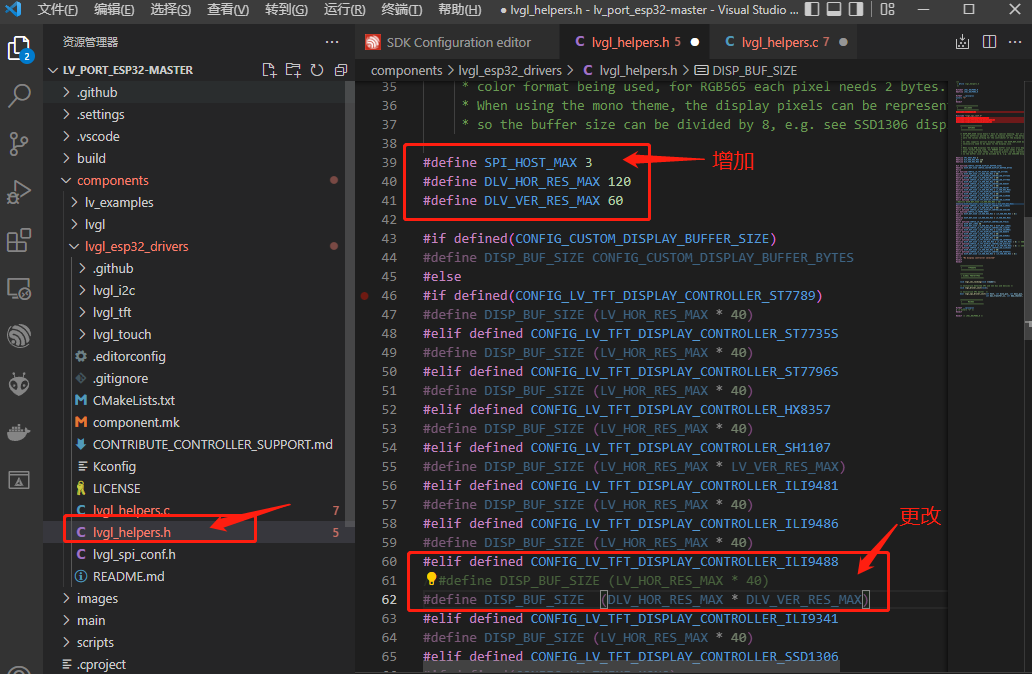
Task: Place cursor on line 62 code
Action: (x=645, y=600)
